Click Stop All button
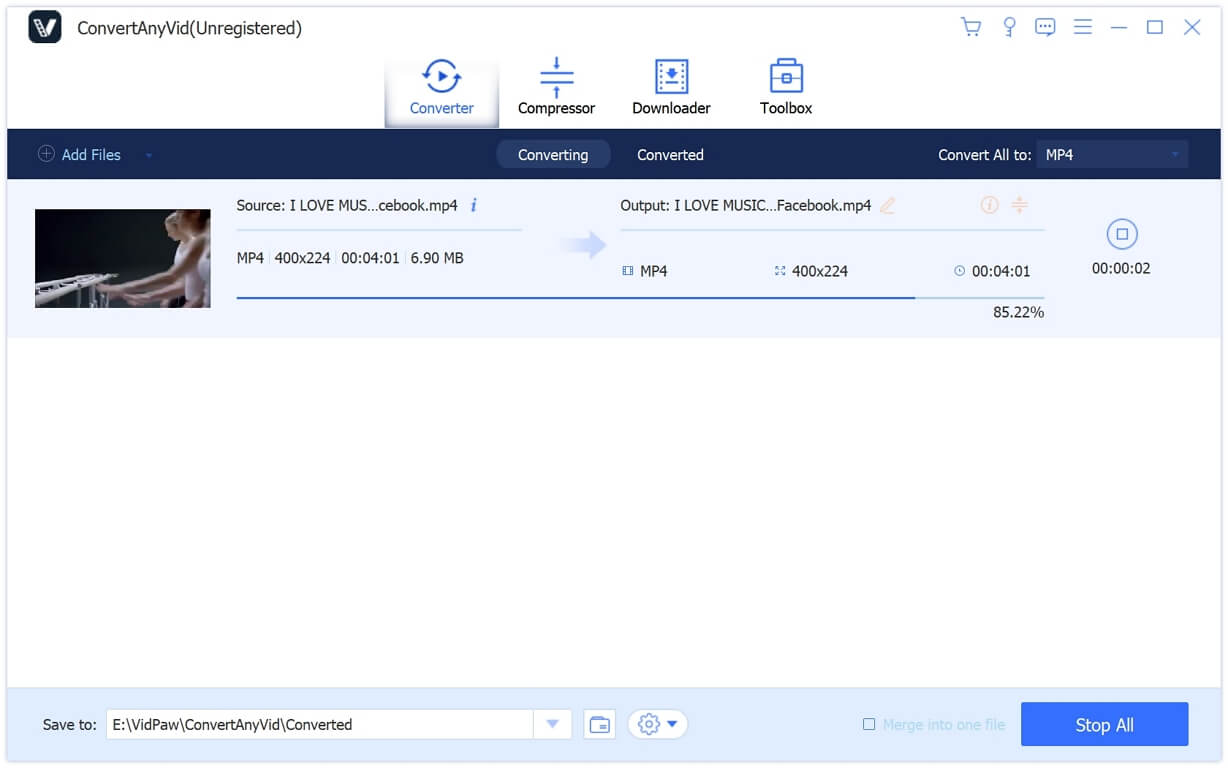Viewport: 1228px width, 768px height. [1104, 725]
